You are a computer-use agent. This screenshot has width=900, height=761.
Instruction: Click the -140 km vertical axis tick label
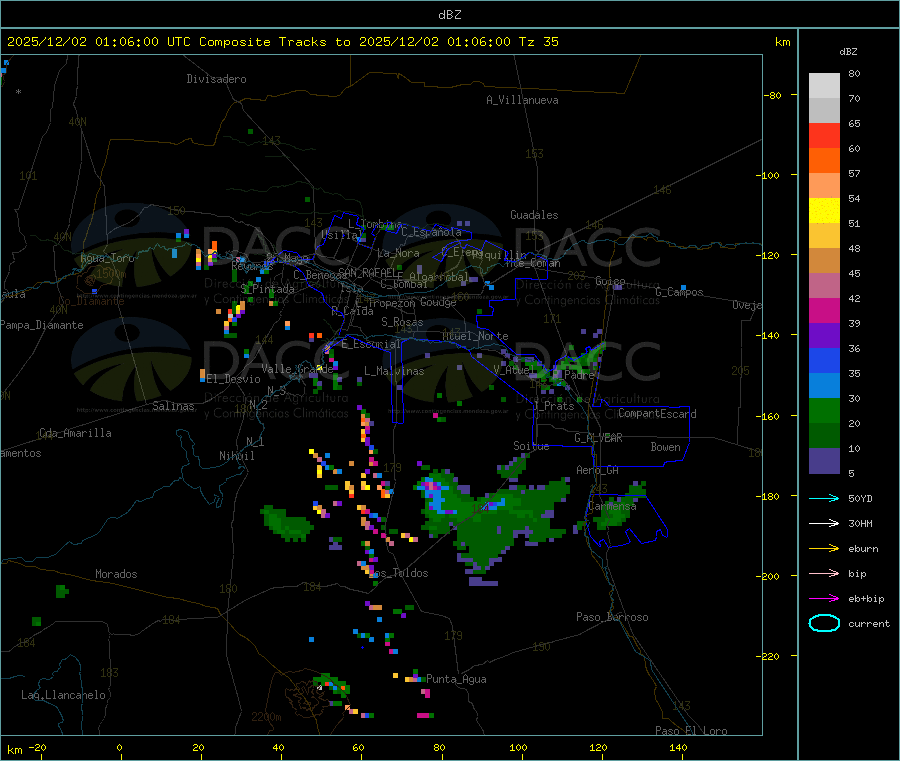(770, 335)
